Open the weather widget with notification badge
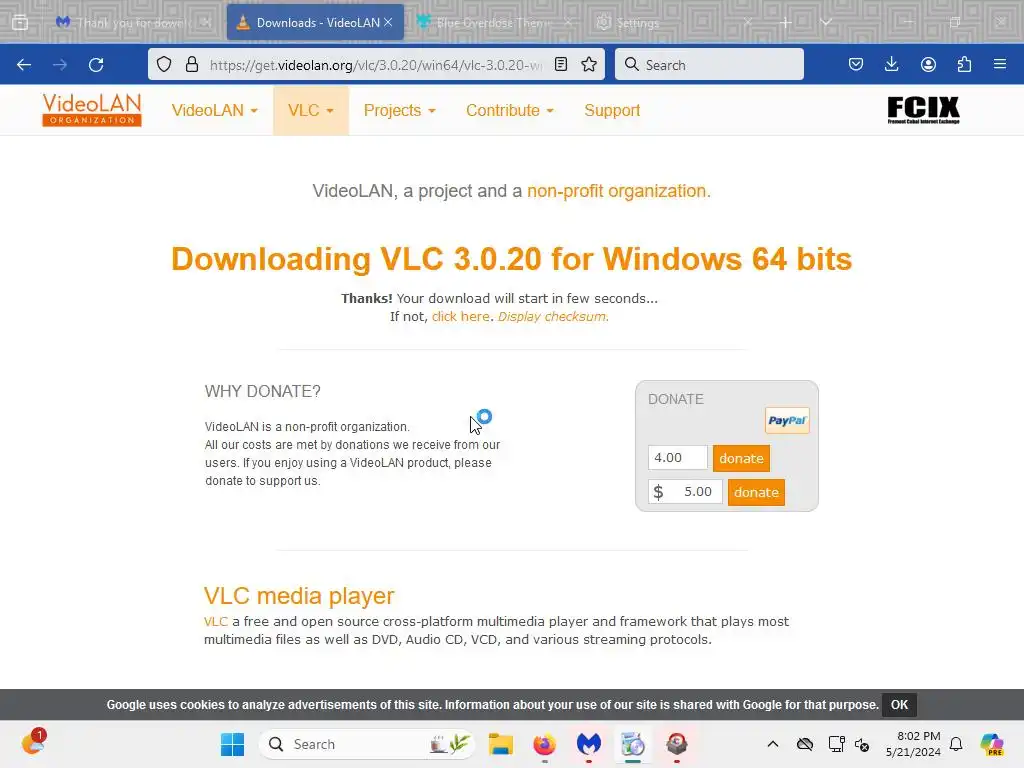Viewport: 1024px width, 768px height. pyautogui.click(x=33, y=743)
